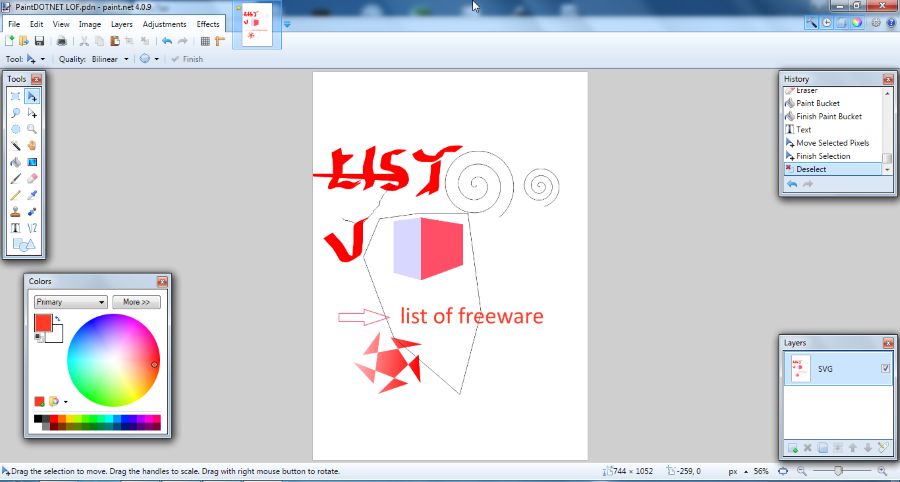Image resolution: width=900 pixels, height=482 pixels.
Task: Open layer properties icon in Layers panel
Action: 883,448
